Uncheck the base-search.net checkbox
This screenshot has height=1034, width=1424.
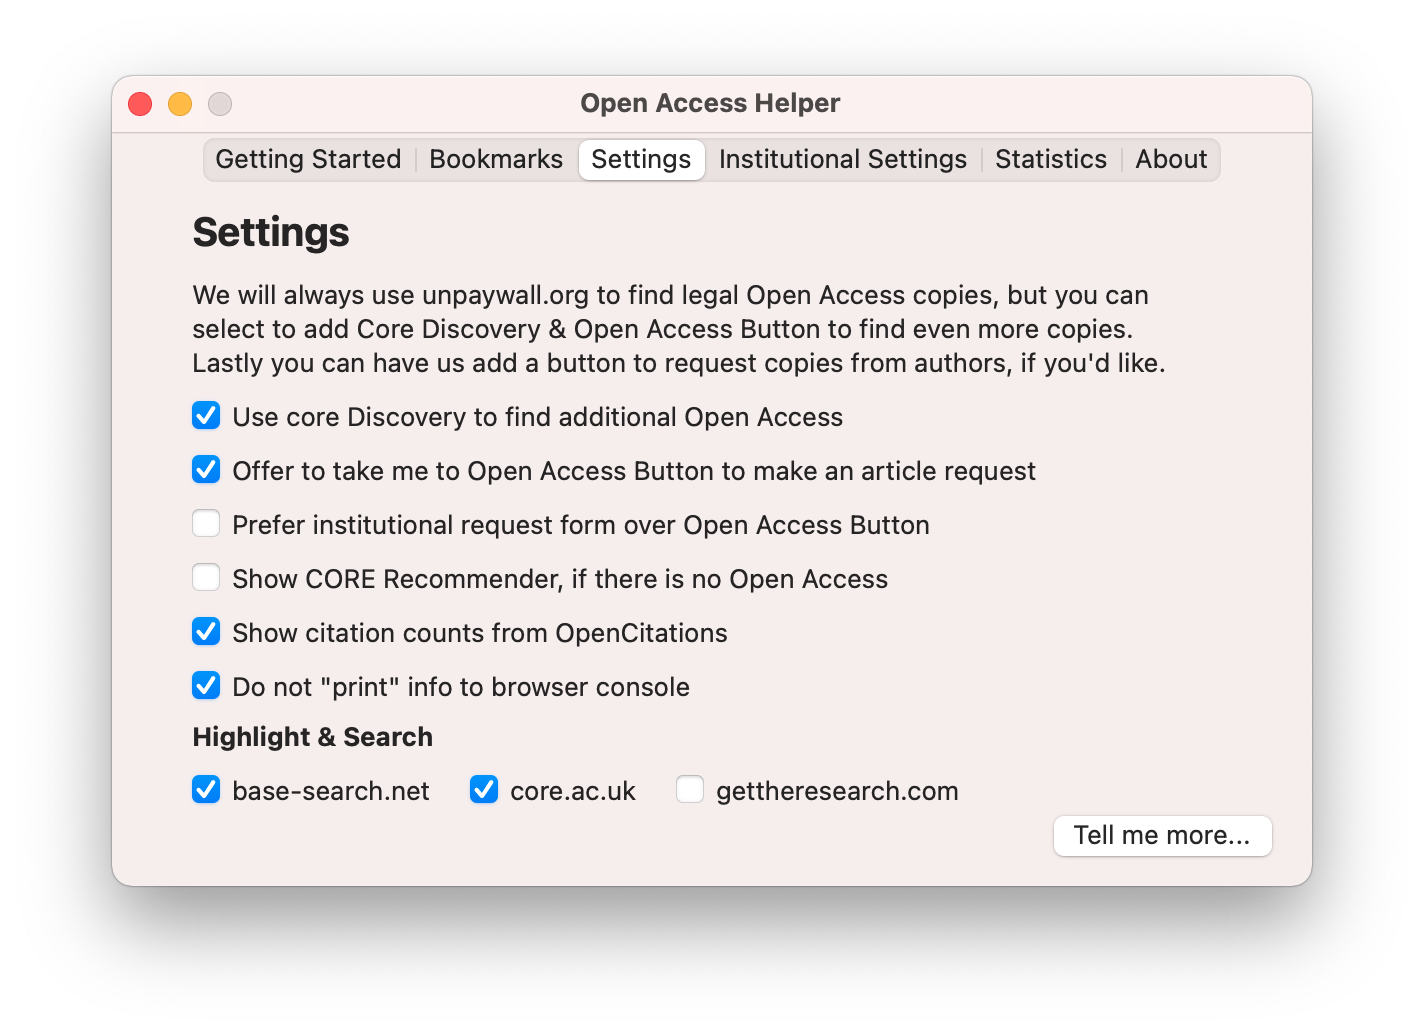(x=206, y=789)
